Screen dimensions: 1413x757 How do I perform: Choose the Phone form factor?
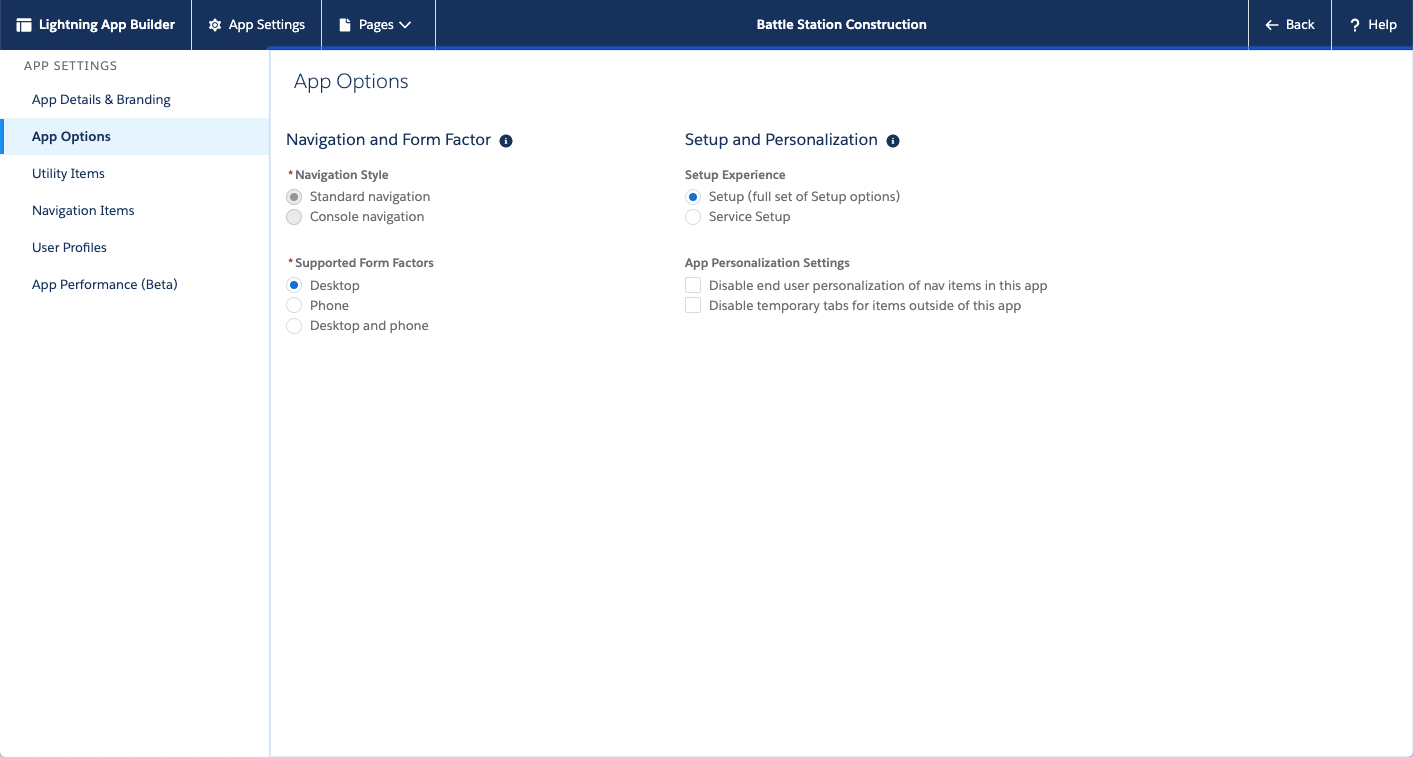click(294, 305)
